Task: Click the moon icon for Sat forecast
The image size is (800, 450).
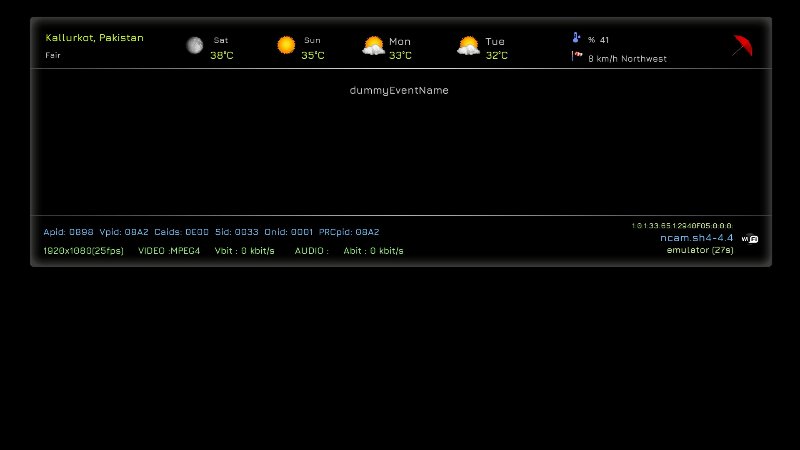Action: coord(194,45)
